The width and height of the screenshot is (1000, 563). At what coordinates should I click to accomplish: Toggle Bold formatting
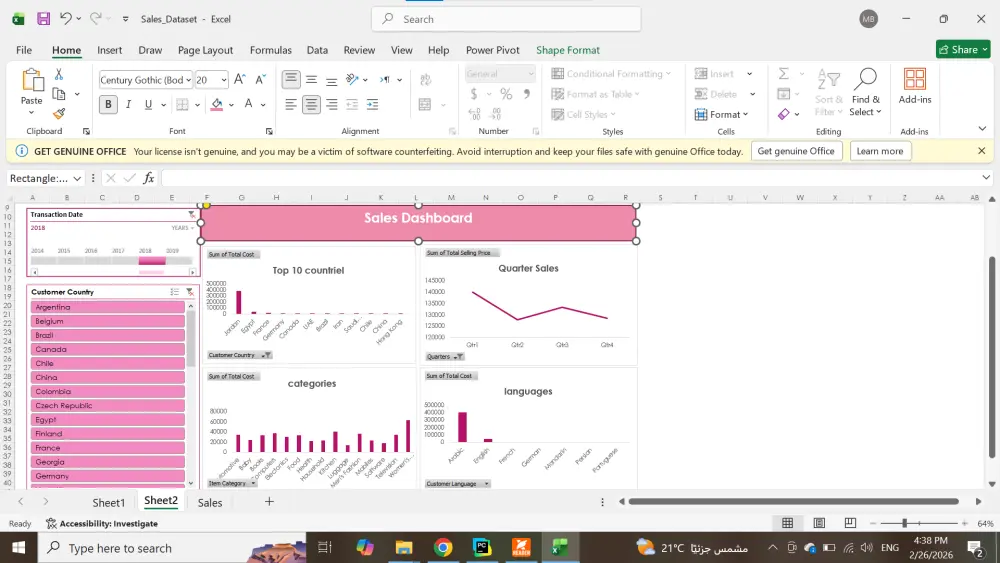pos(108,104)
